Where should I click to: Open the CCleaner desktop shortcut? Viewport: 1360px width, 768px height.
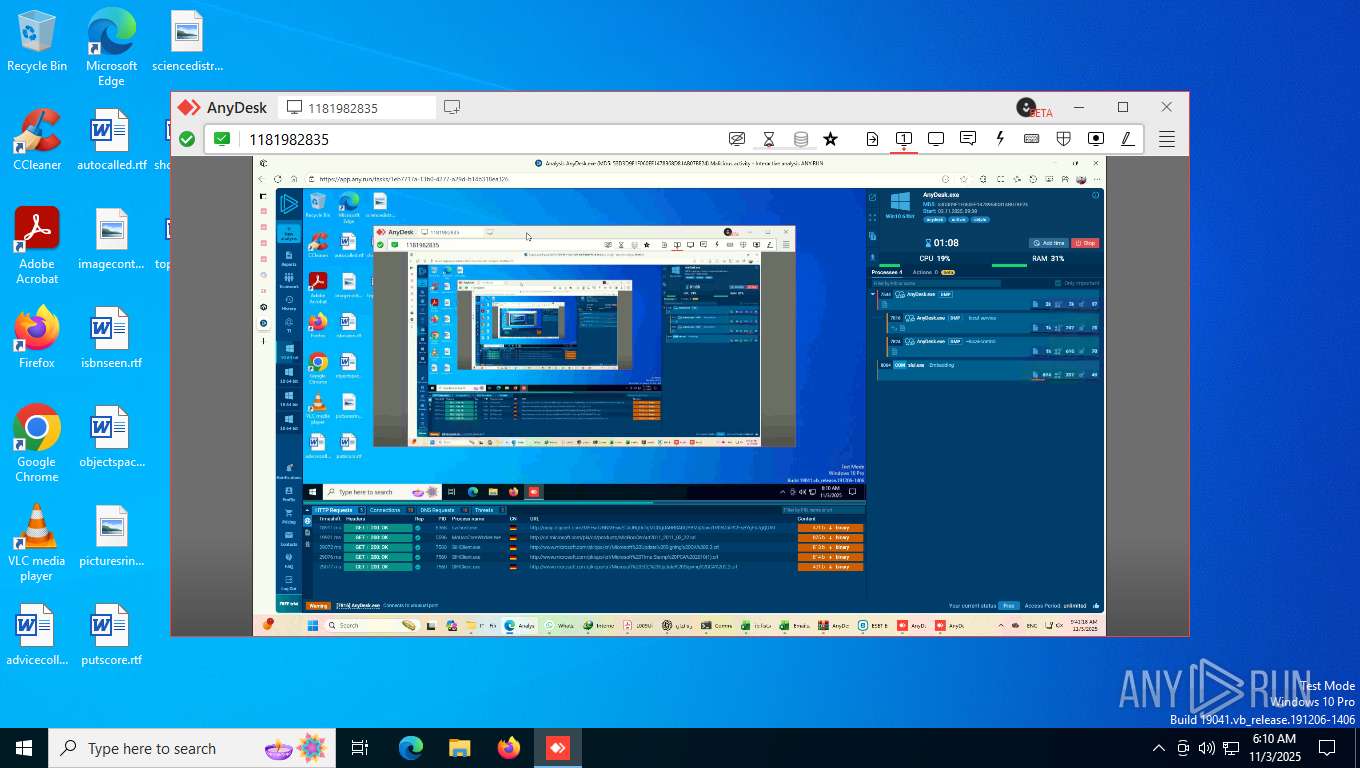(x=37, y=139)
